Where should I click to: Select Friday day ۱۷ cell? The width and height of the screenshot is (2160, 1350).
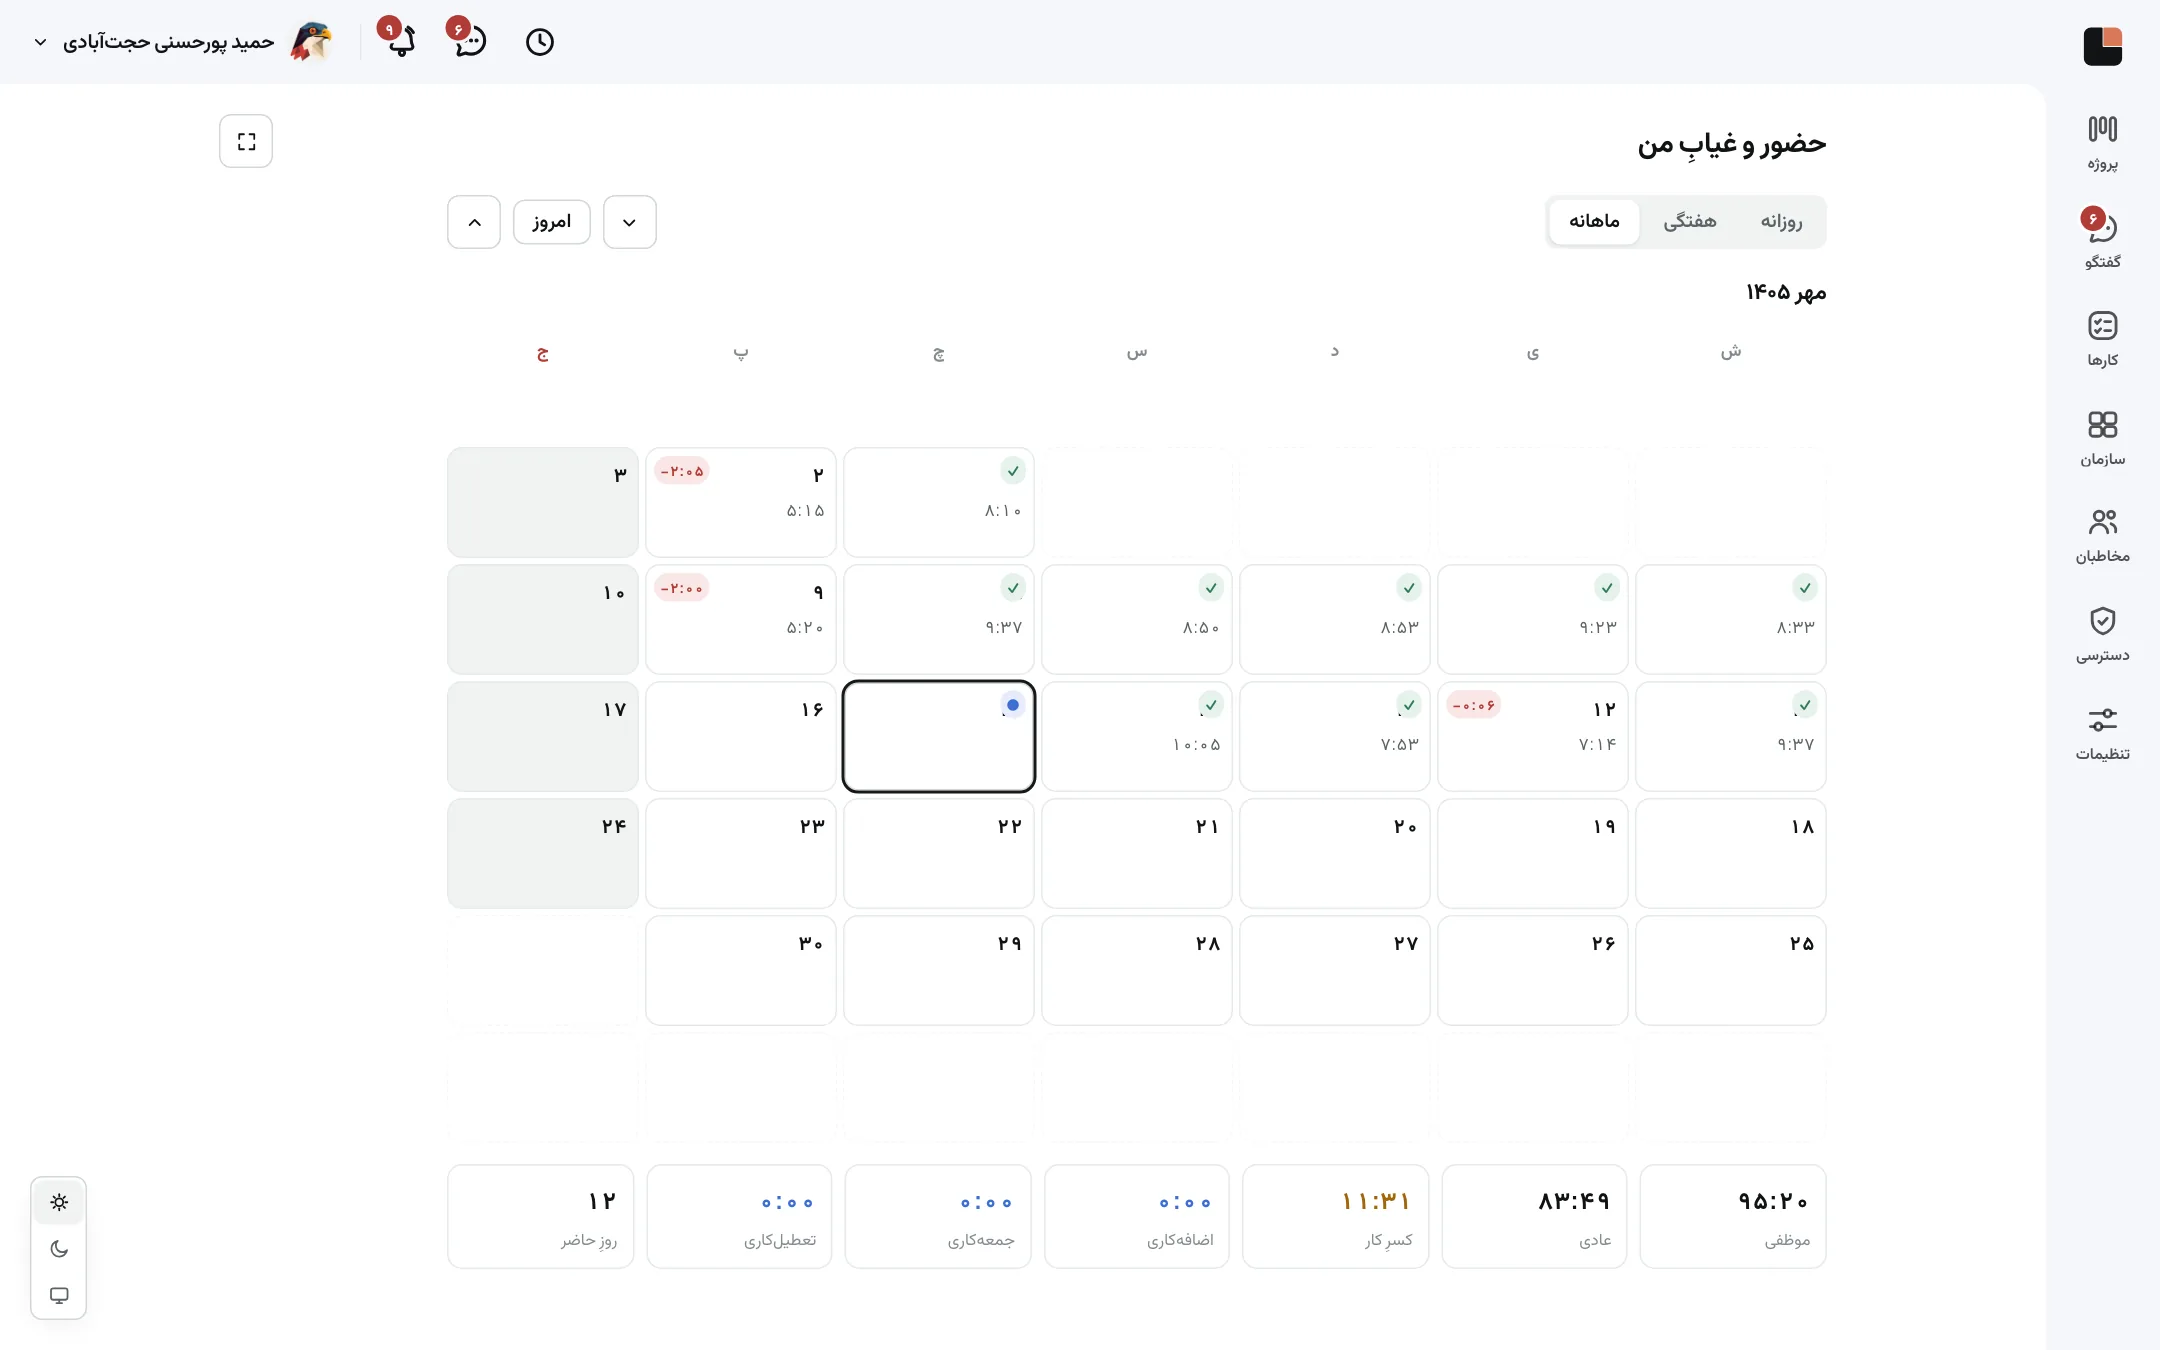(543, 736)
